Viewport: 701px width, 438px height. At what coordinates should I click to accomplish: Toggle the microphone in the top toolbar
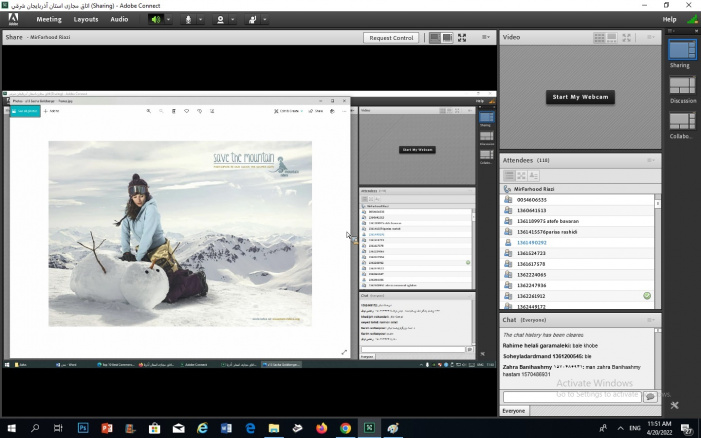(x=188, y=19)
